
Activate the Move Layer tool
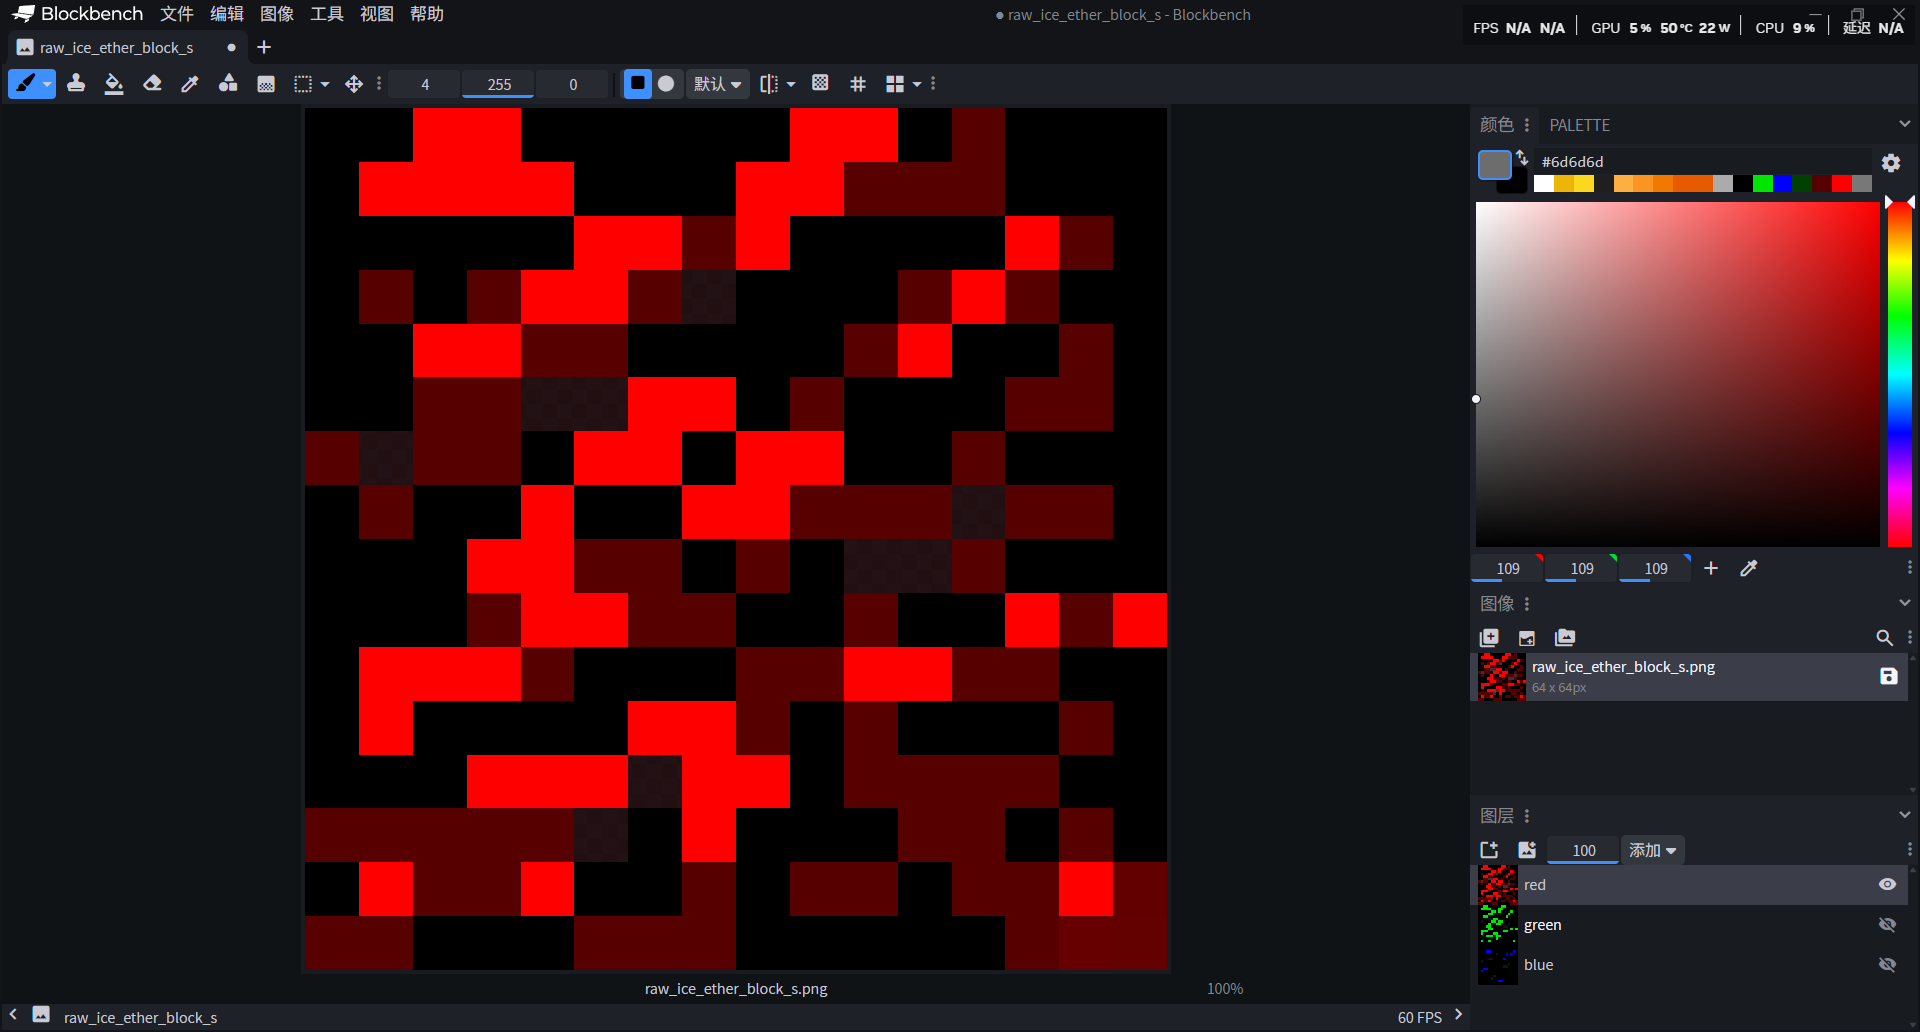point(354,84)
